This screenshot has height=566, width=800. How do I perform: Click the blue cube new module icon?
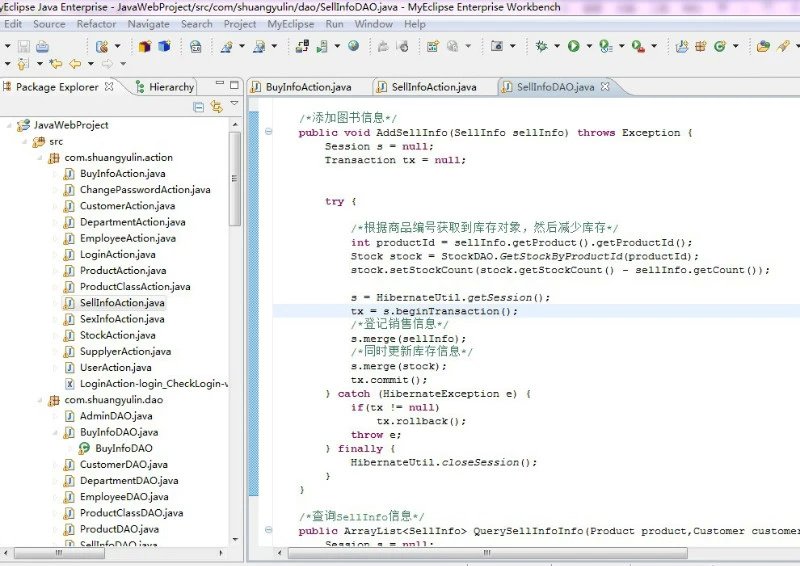click(x=164, y=46)
